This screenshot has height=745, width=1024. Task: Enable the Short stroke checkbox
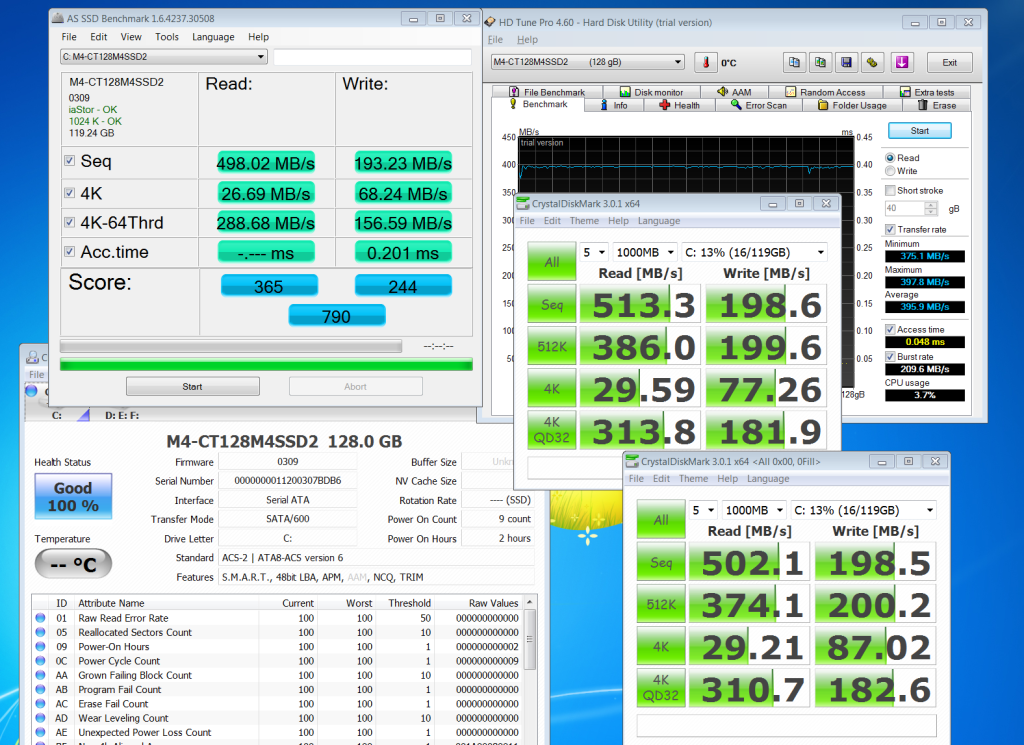(891, 191)
